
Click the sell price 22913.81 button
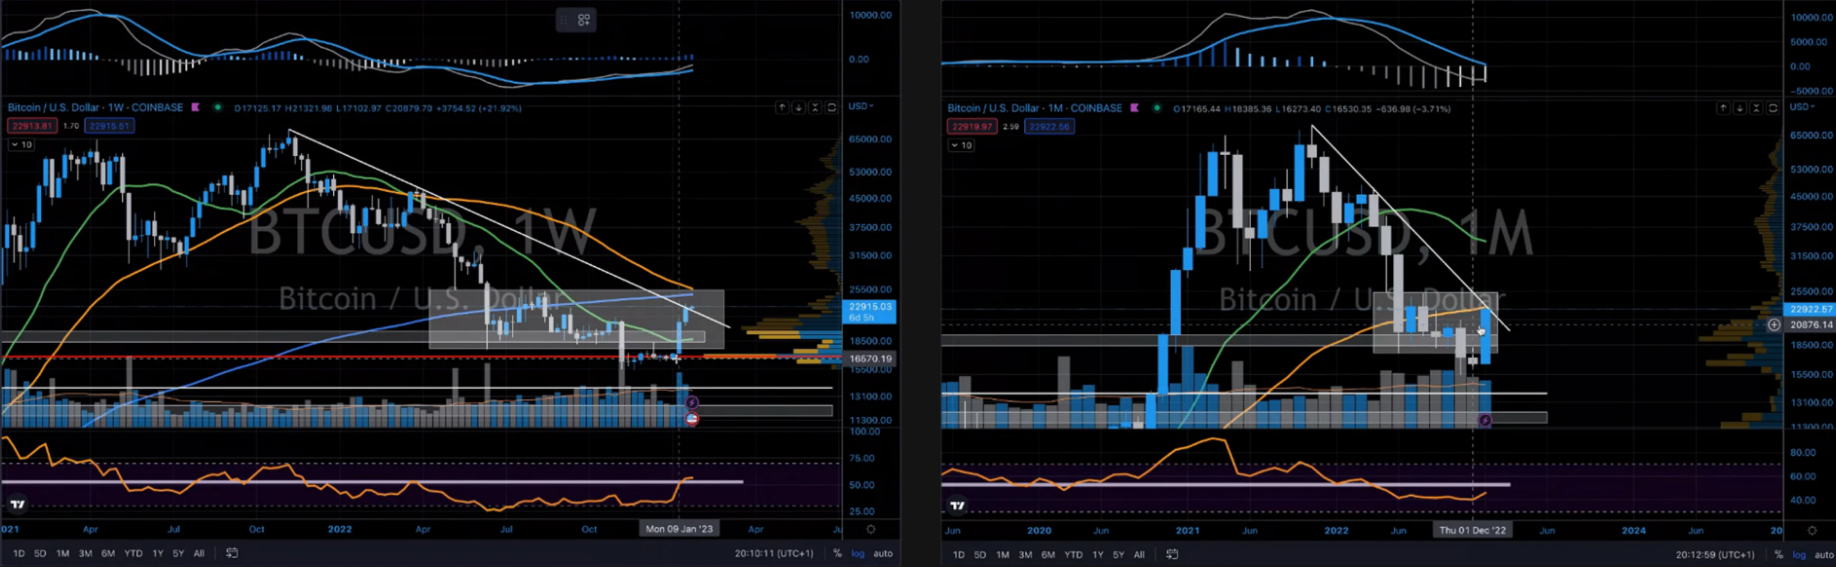(x=31, y=126)
